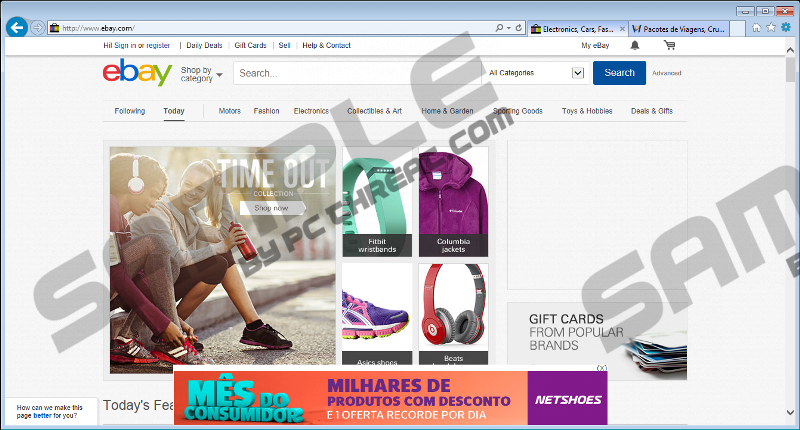Open eBay notifications bell
This screenshot has width=800, height=430.
[634, 45]
